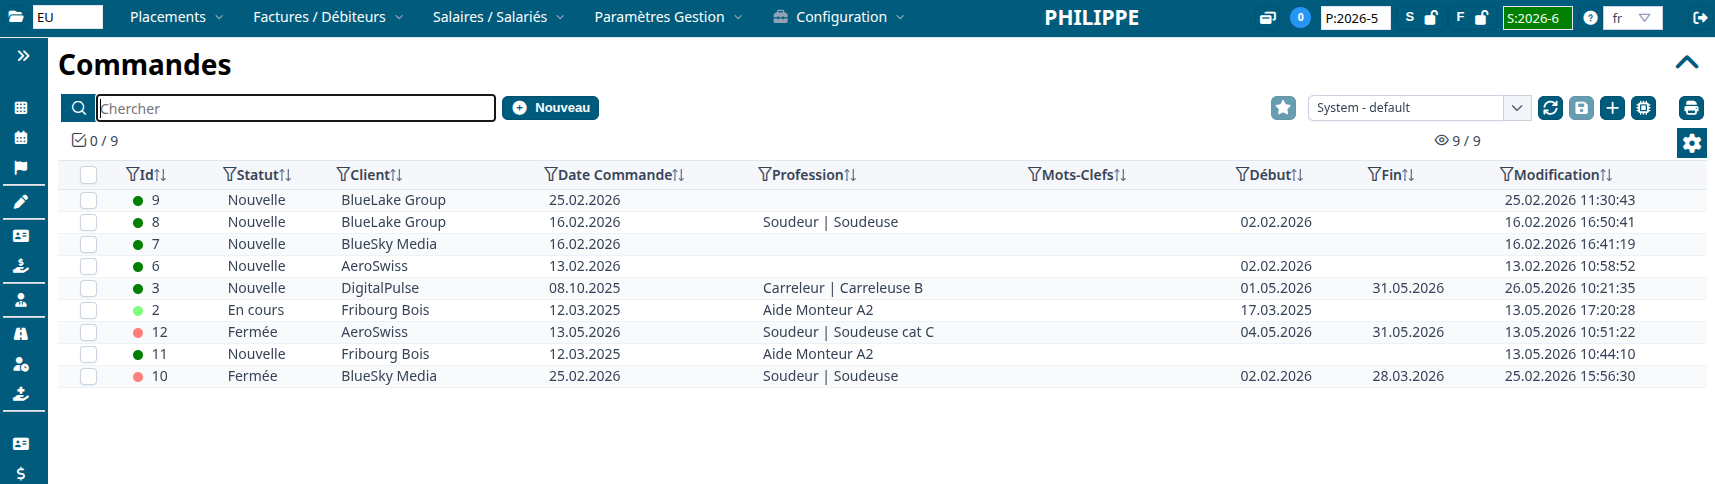Filter the Client column with funnel icon
Viewport: 1715px width, 484px height.
pyautogui.click(x=343, y=175)
